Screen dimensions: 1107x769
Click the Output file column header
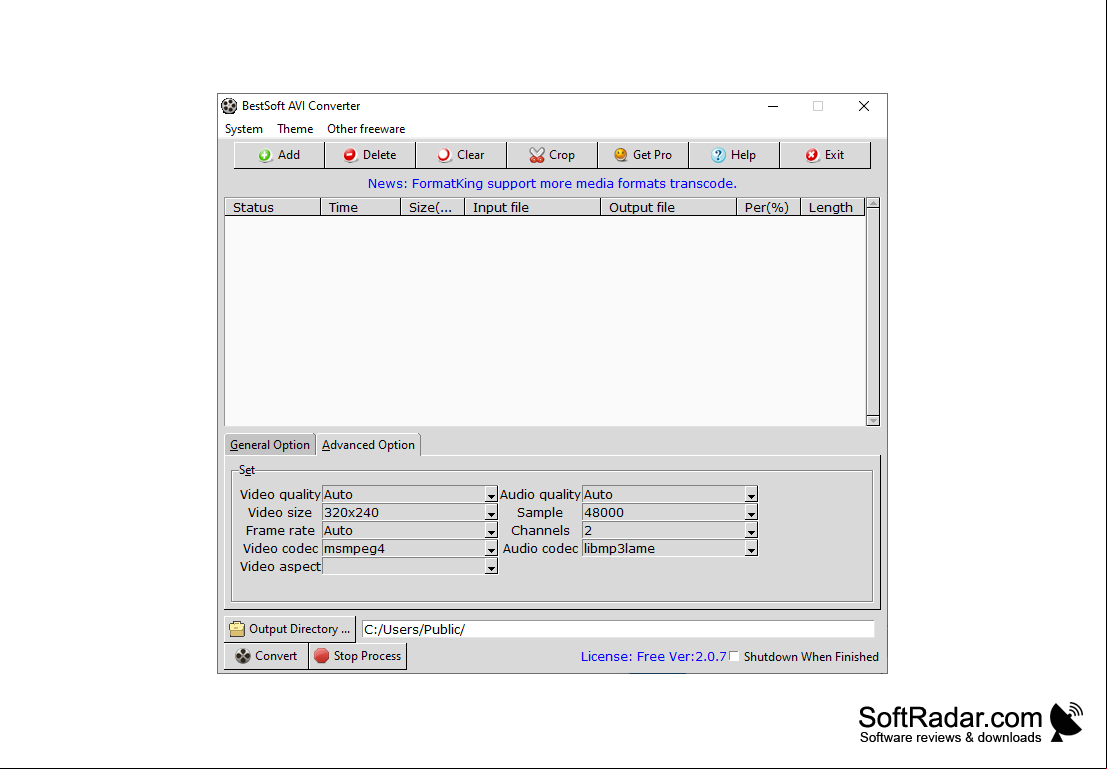click(x=669, y=207)
